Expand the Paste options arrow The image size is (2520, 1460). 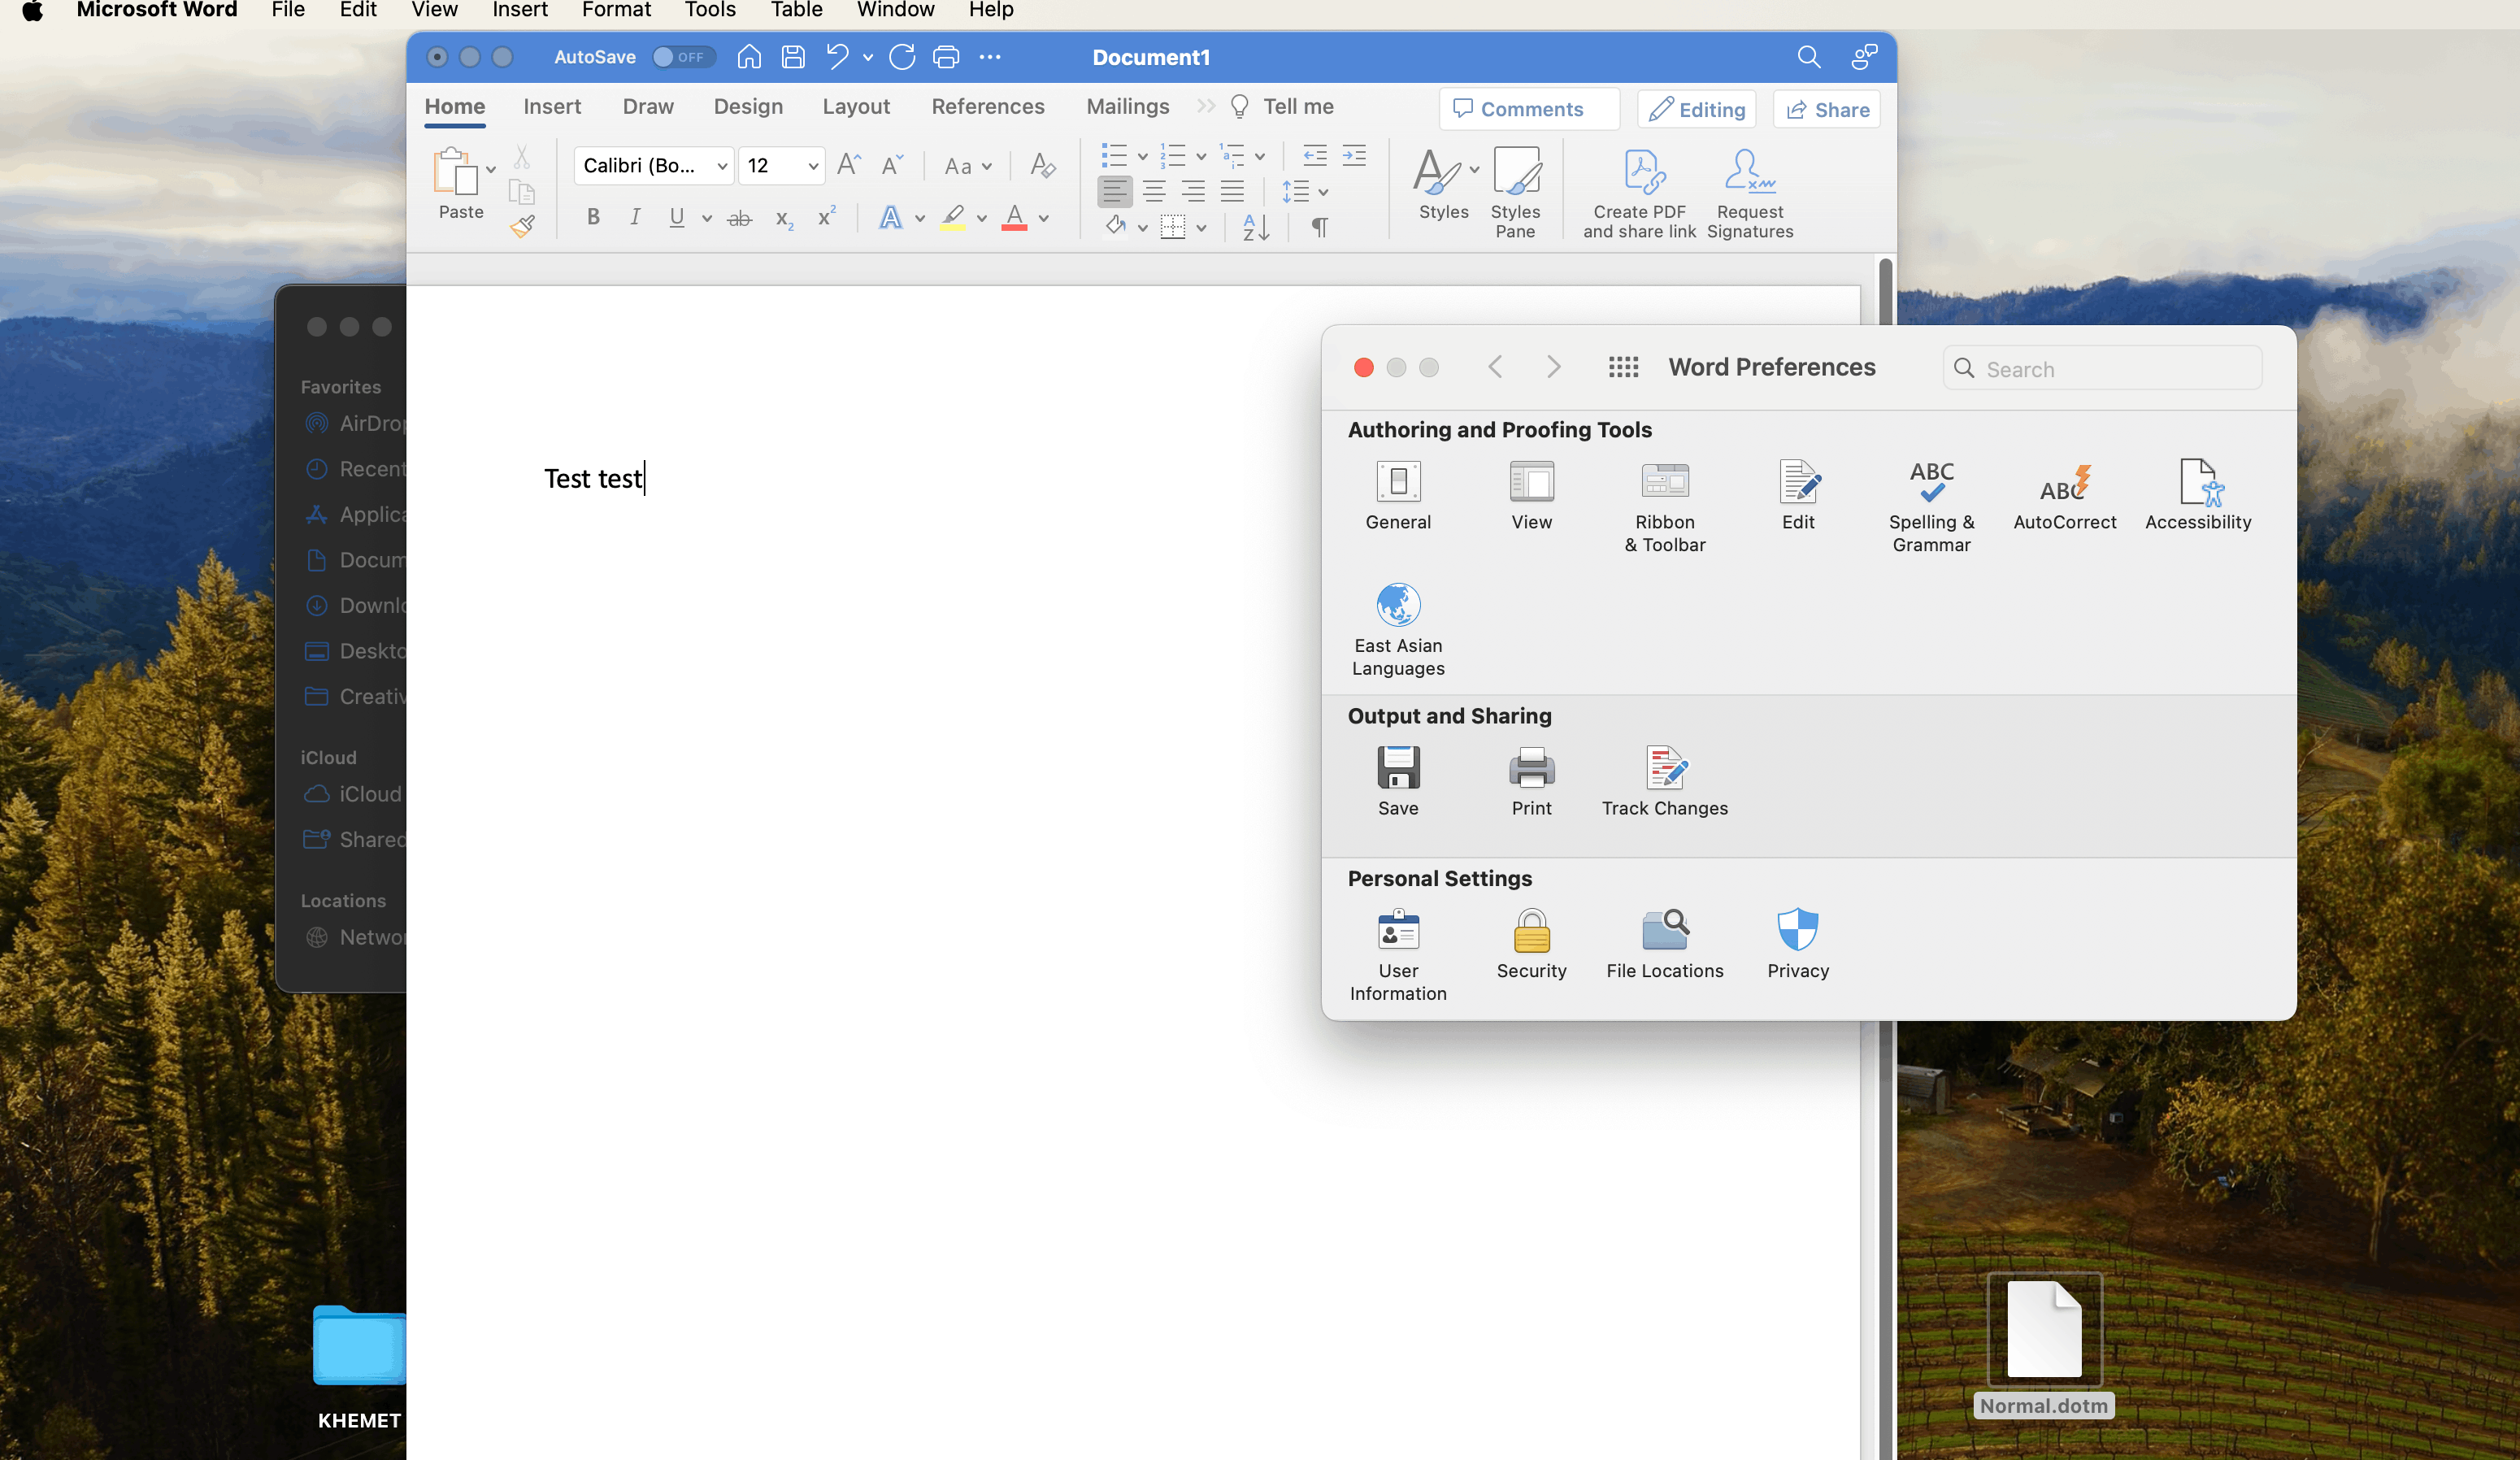click(491, 170)
